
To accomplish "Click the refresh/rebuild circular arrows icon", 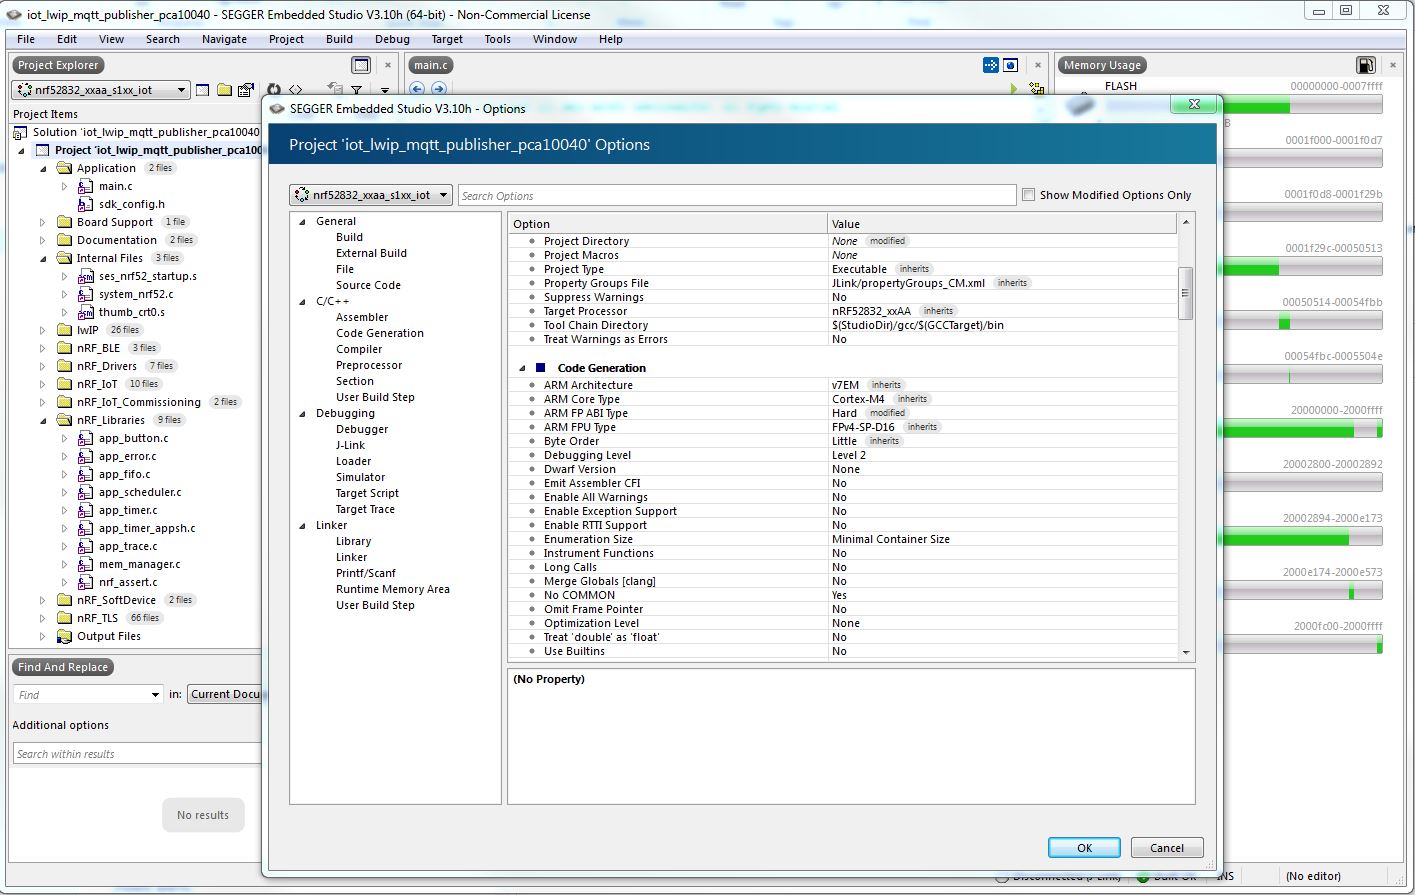I will [x=273, y=90].
